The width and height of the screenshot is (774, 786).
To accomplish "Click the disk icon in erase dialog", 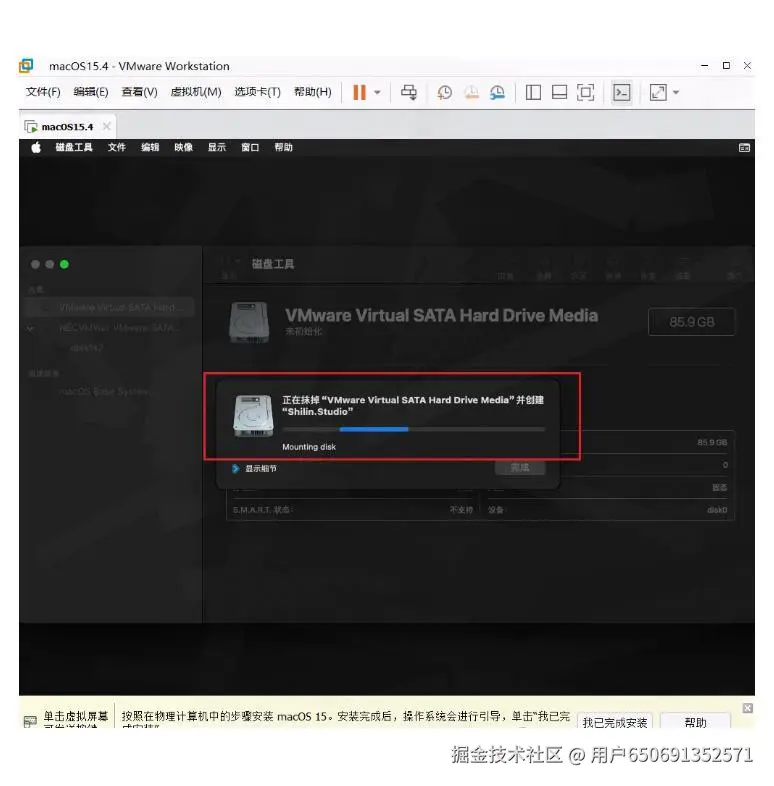I will tap(253, 416).
